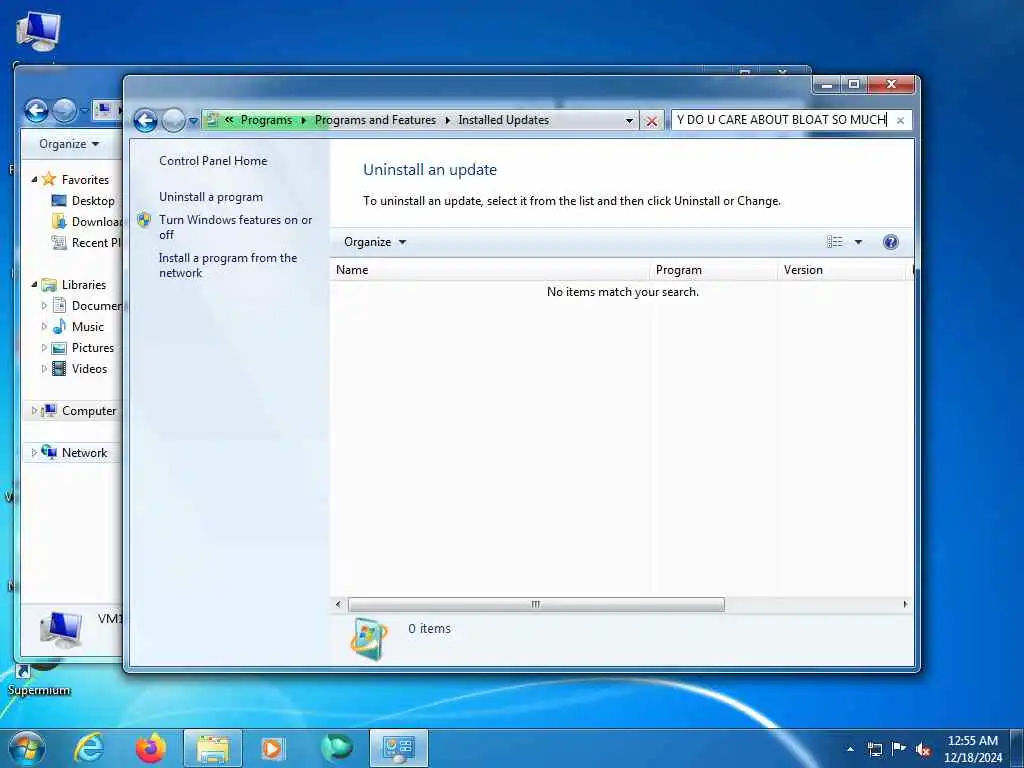Click Programs breadcrumb in address bar
Image resolution: width=1024 pixels, height=768 pixels.
click(266, 120)
